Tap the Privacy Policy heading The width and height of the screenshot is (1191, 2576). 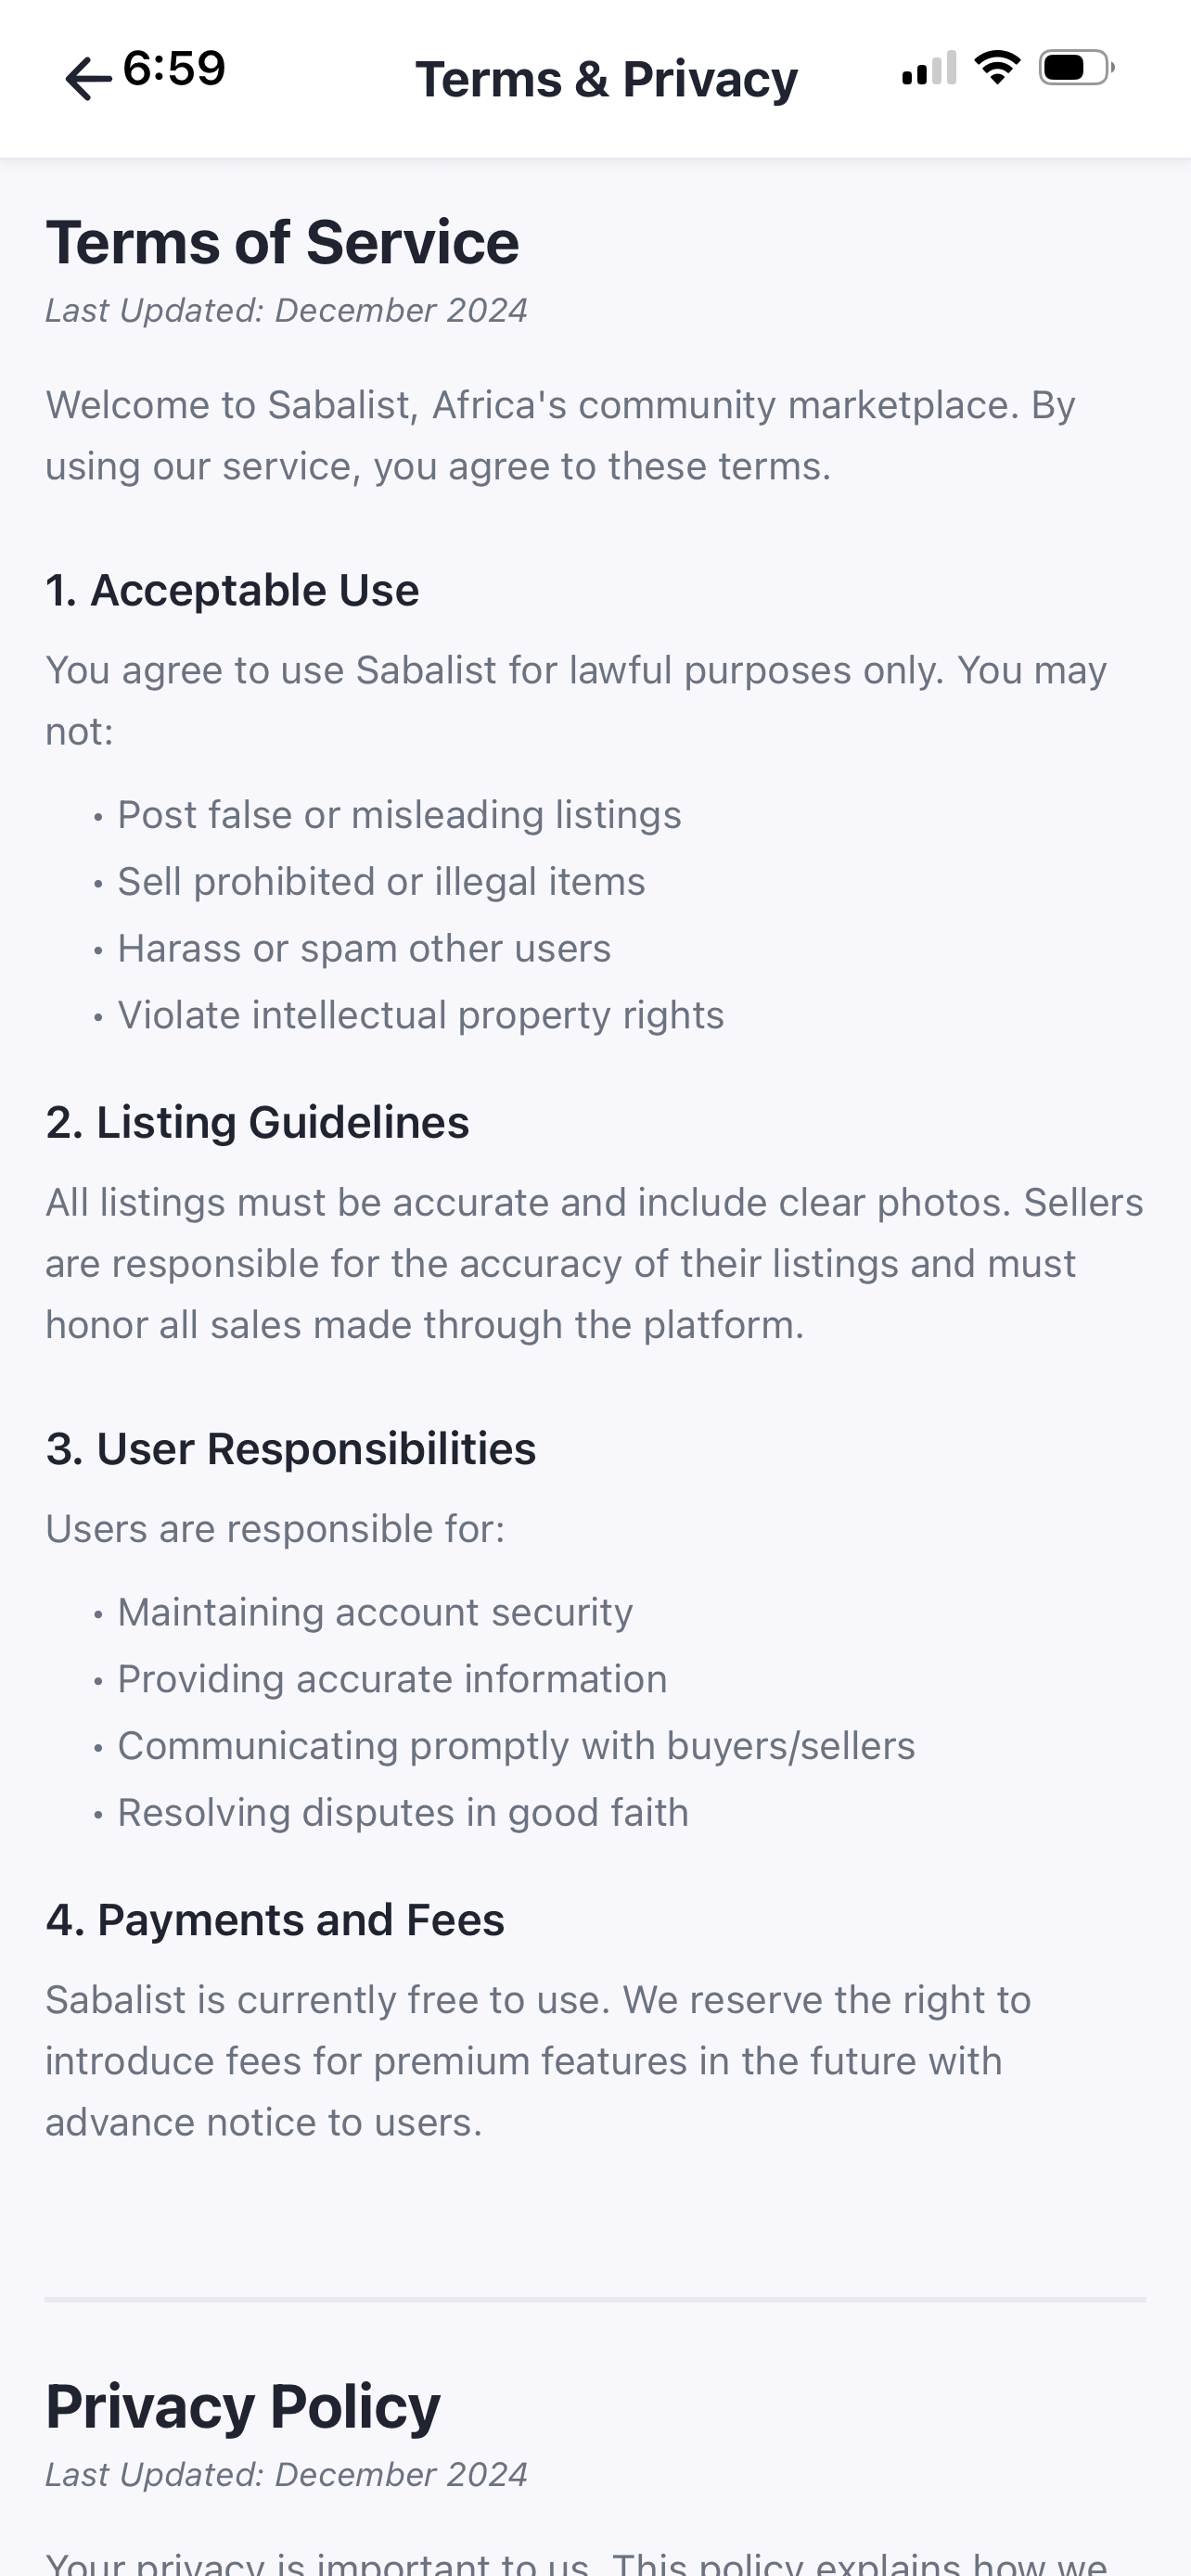[x=243, y=2407]
